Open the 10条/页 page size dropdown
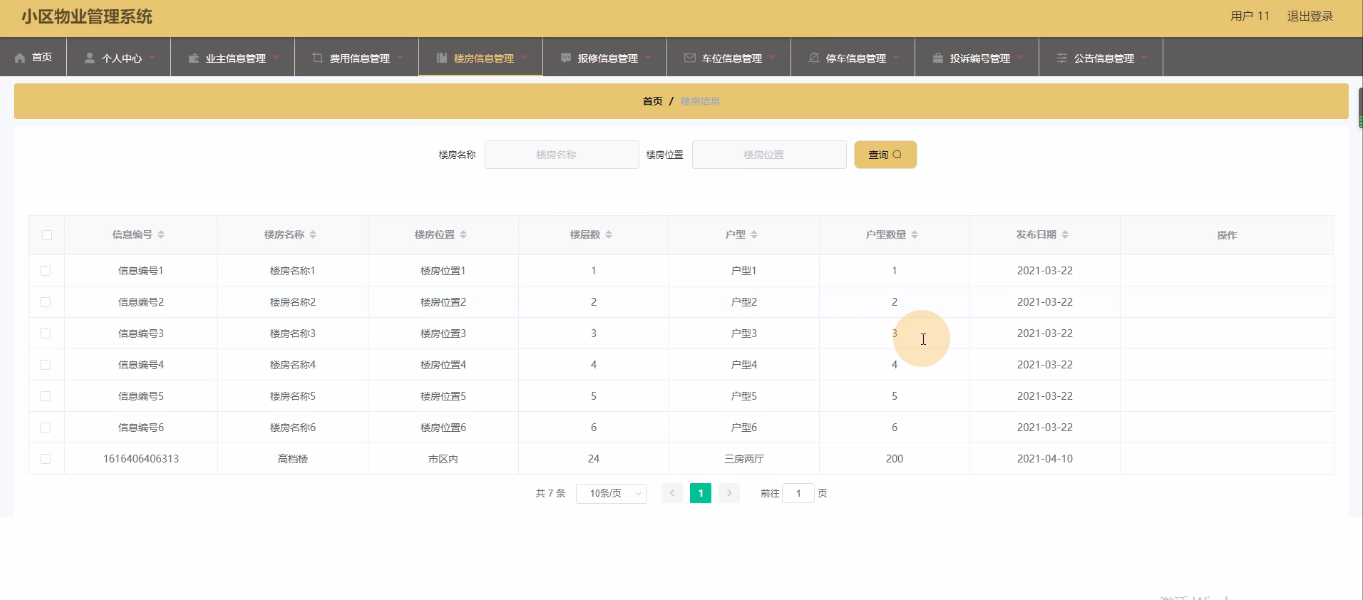1363x600 pixels. (611, 493)
